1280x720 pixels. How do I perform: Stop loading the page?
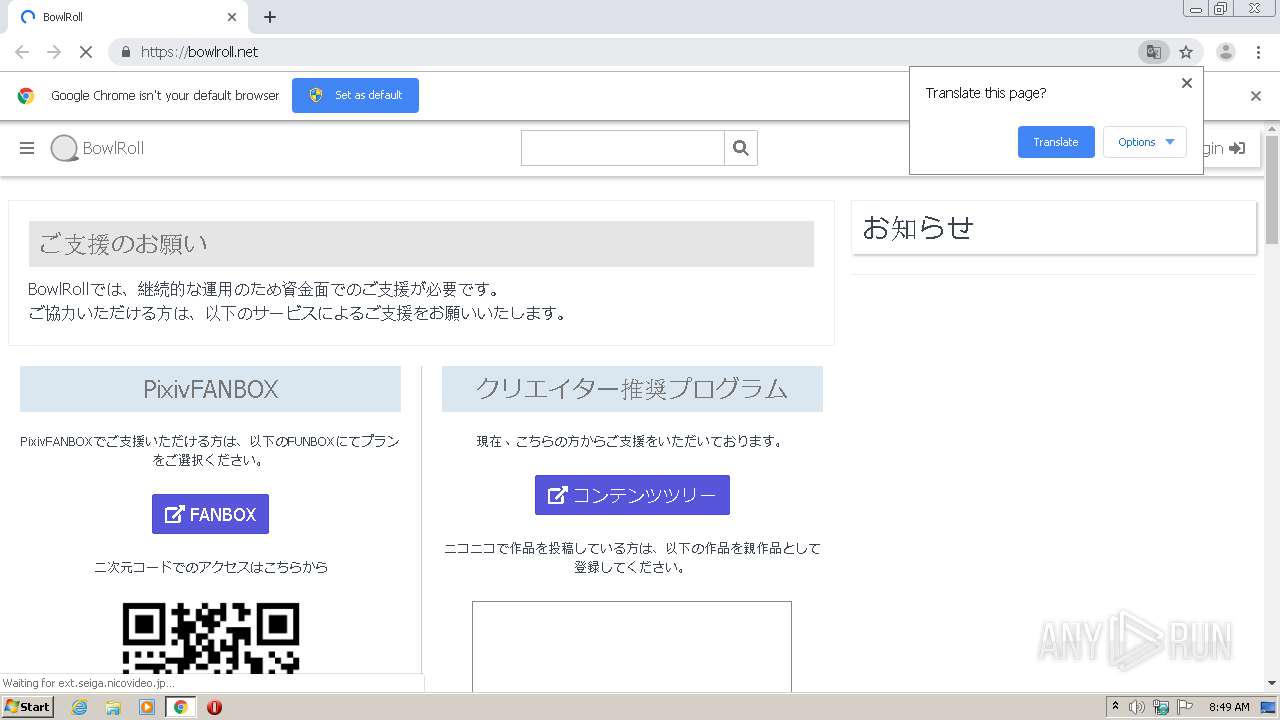(85, 52)
